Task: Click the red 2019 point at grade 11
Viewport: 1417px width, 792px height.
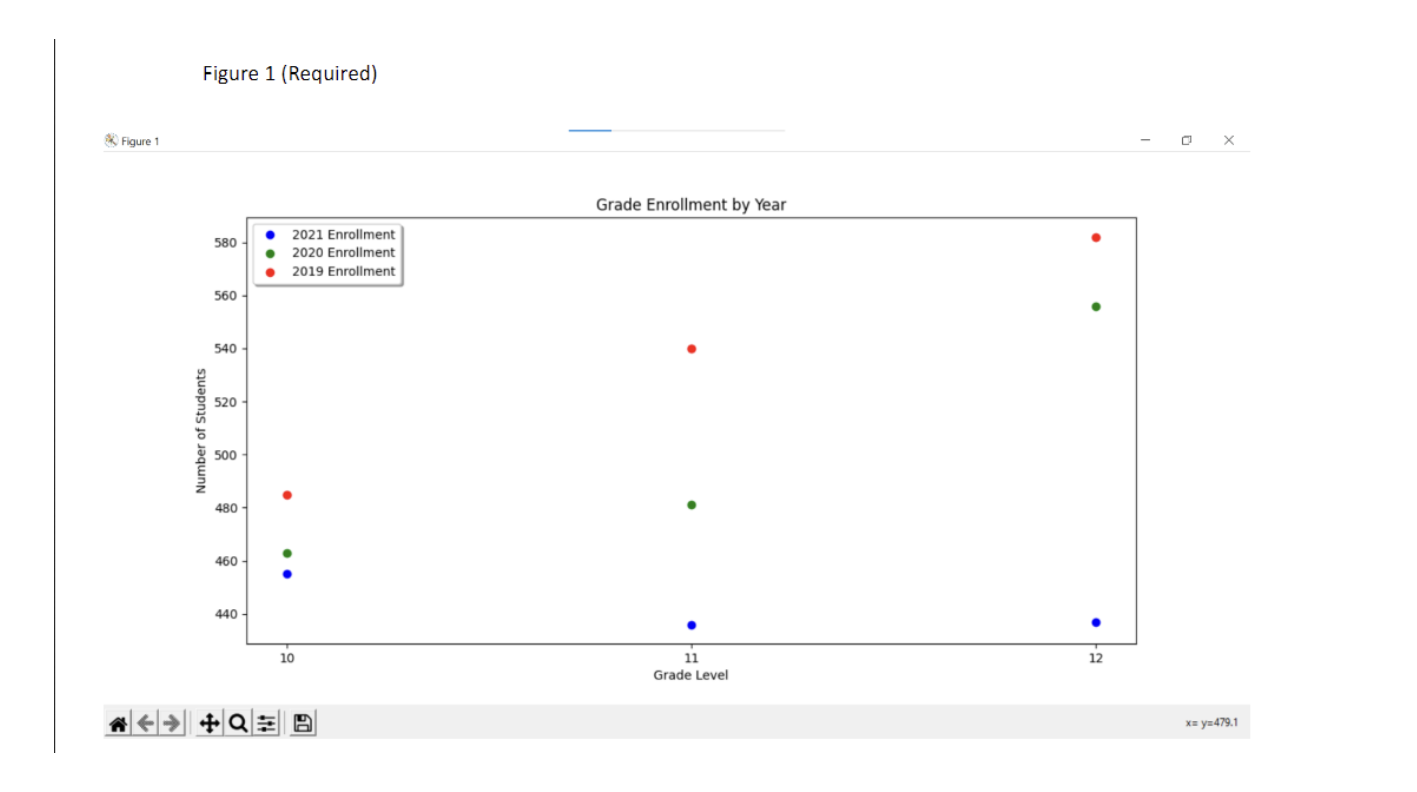Action: point(692,349)
